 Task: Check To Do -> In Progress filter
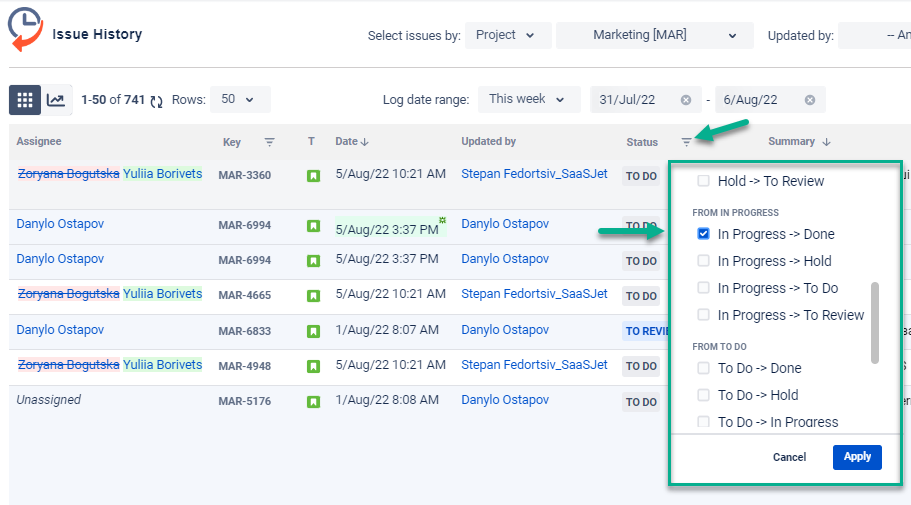click(x=703, y=421)
